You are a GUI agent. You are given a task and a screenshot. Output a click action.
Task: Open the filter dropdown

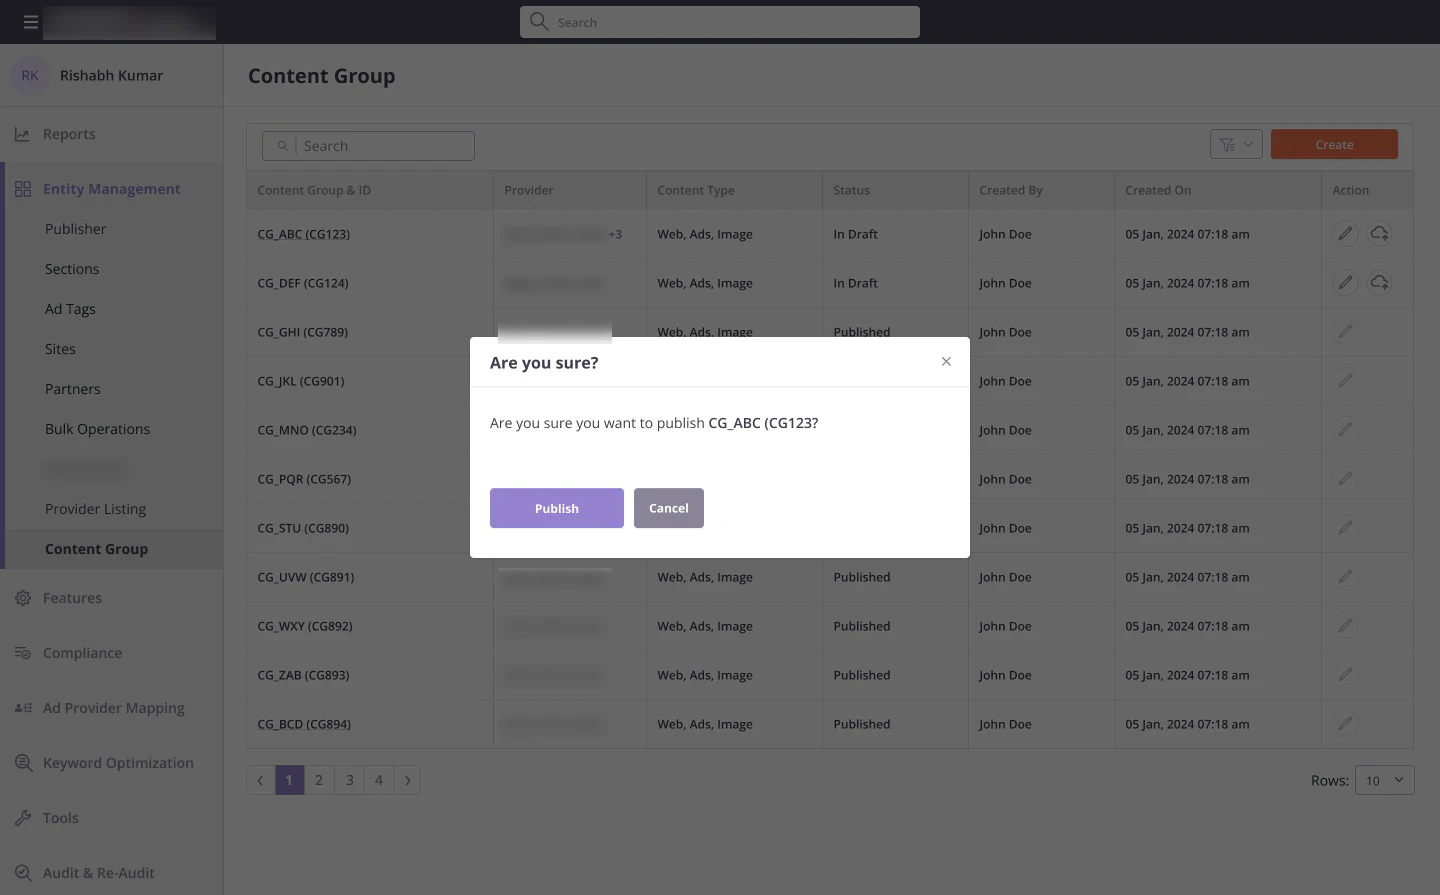(x=1236, y=144)
